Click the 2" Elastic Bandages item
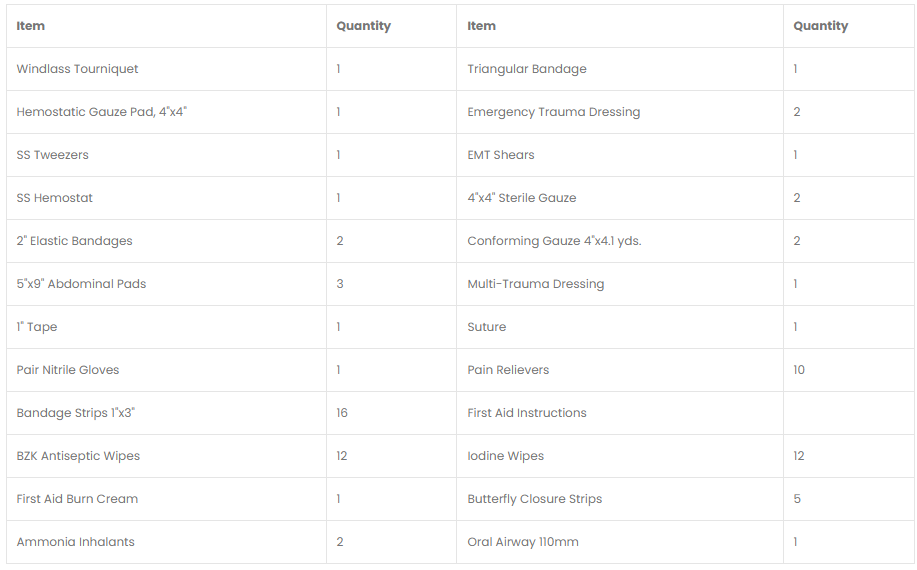This screenshot has height=570, width=917. pos(74,241)
